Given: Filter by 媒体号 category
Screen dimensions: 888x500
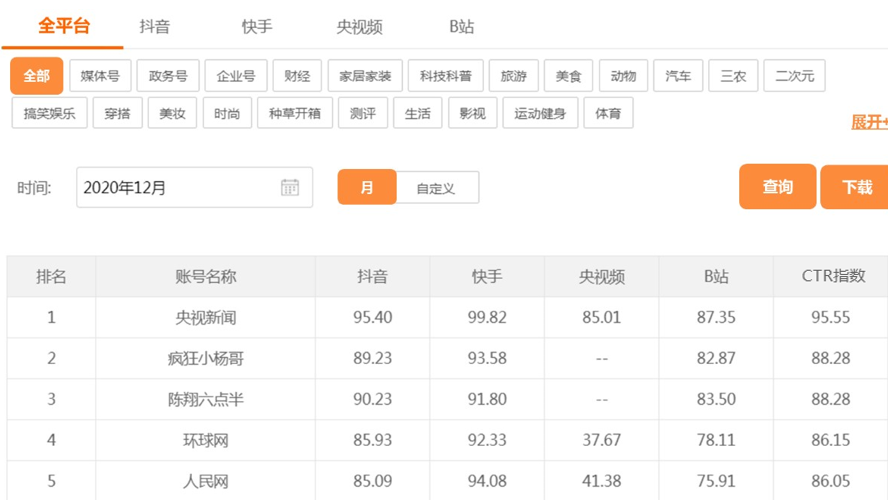Looking at the screenshot, I should 100,76.
